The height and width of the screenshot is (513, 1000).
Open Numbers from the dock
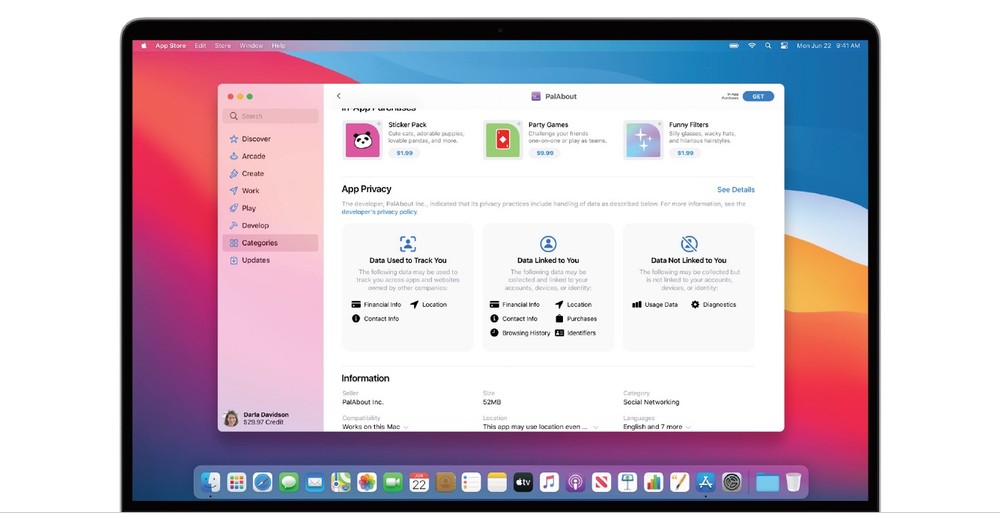pyautogui.click(x=654, y=482)
